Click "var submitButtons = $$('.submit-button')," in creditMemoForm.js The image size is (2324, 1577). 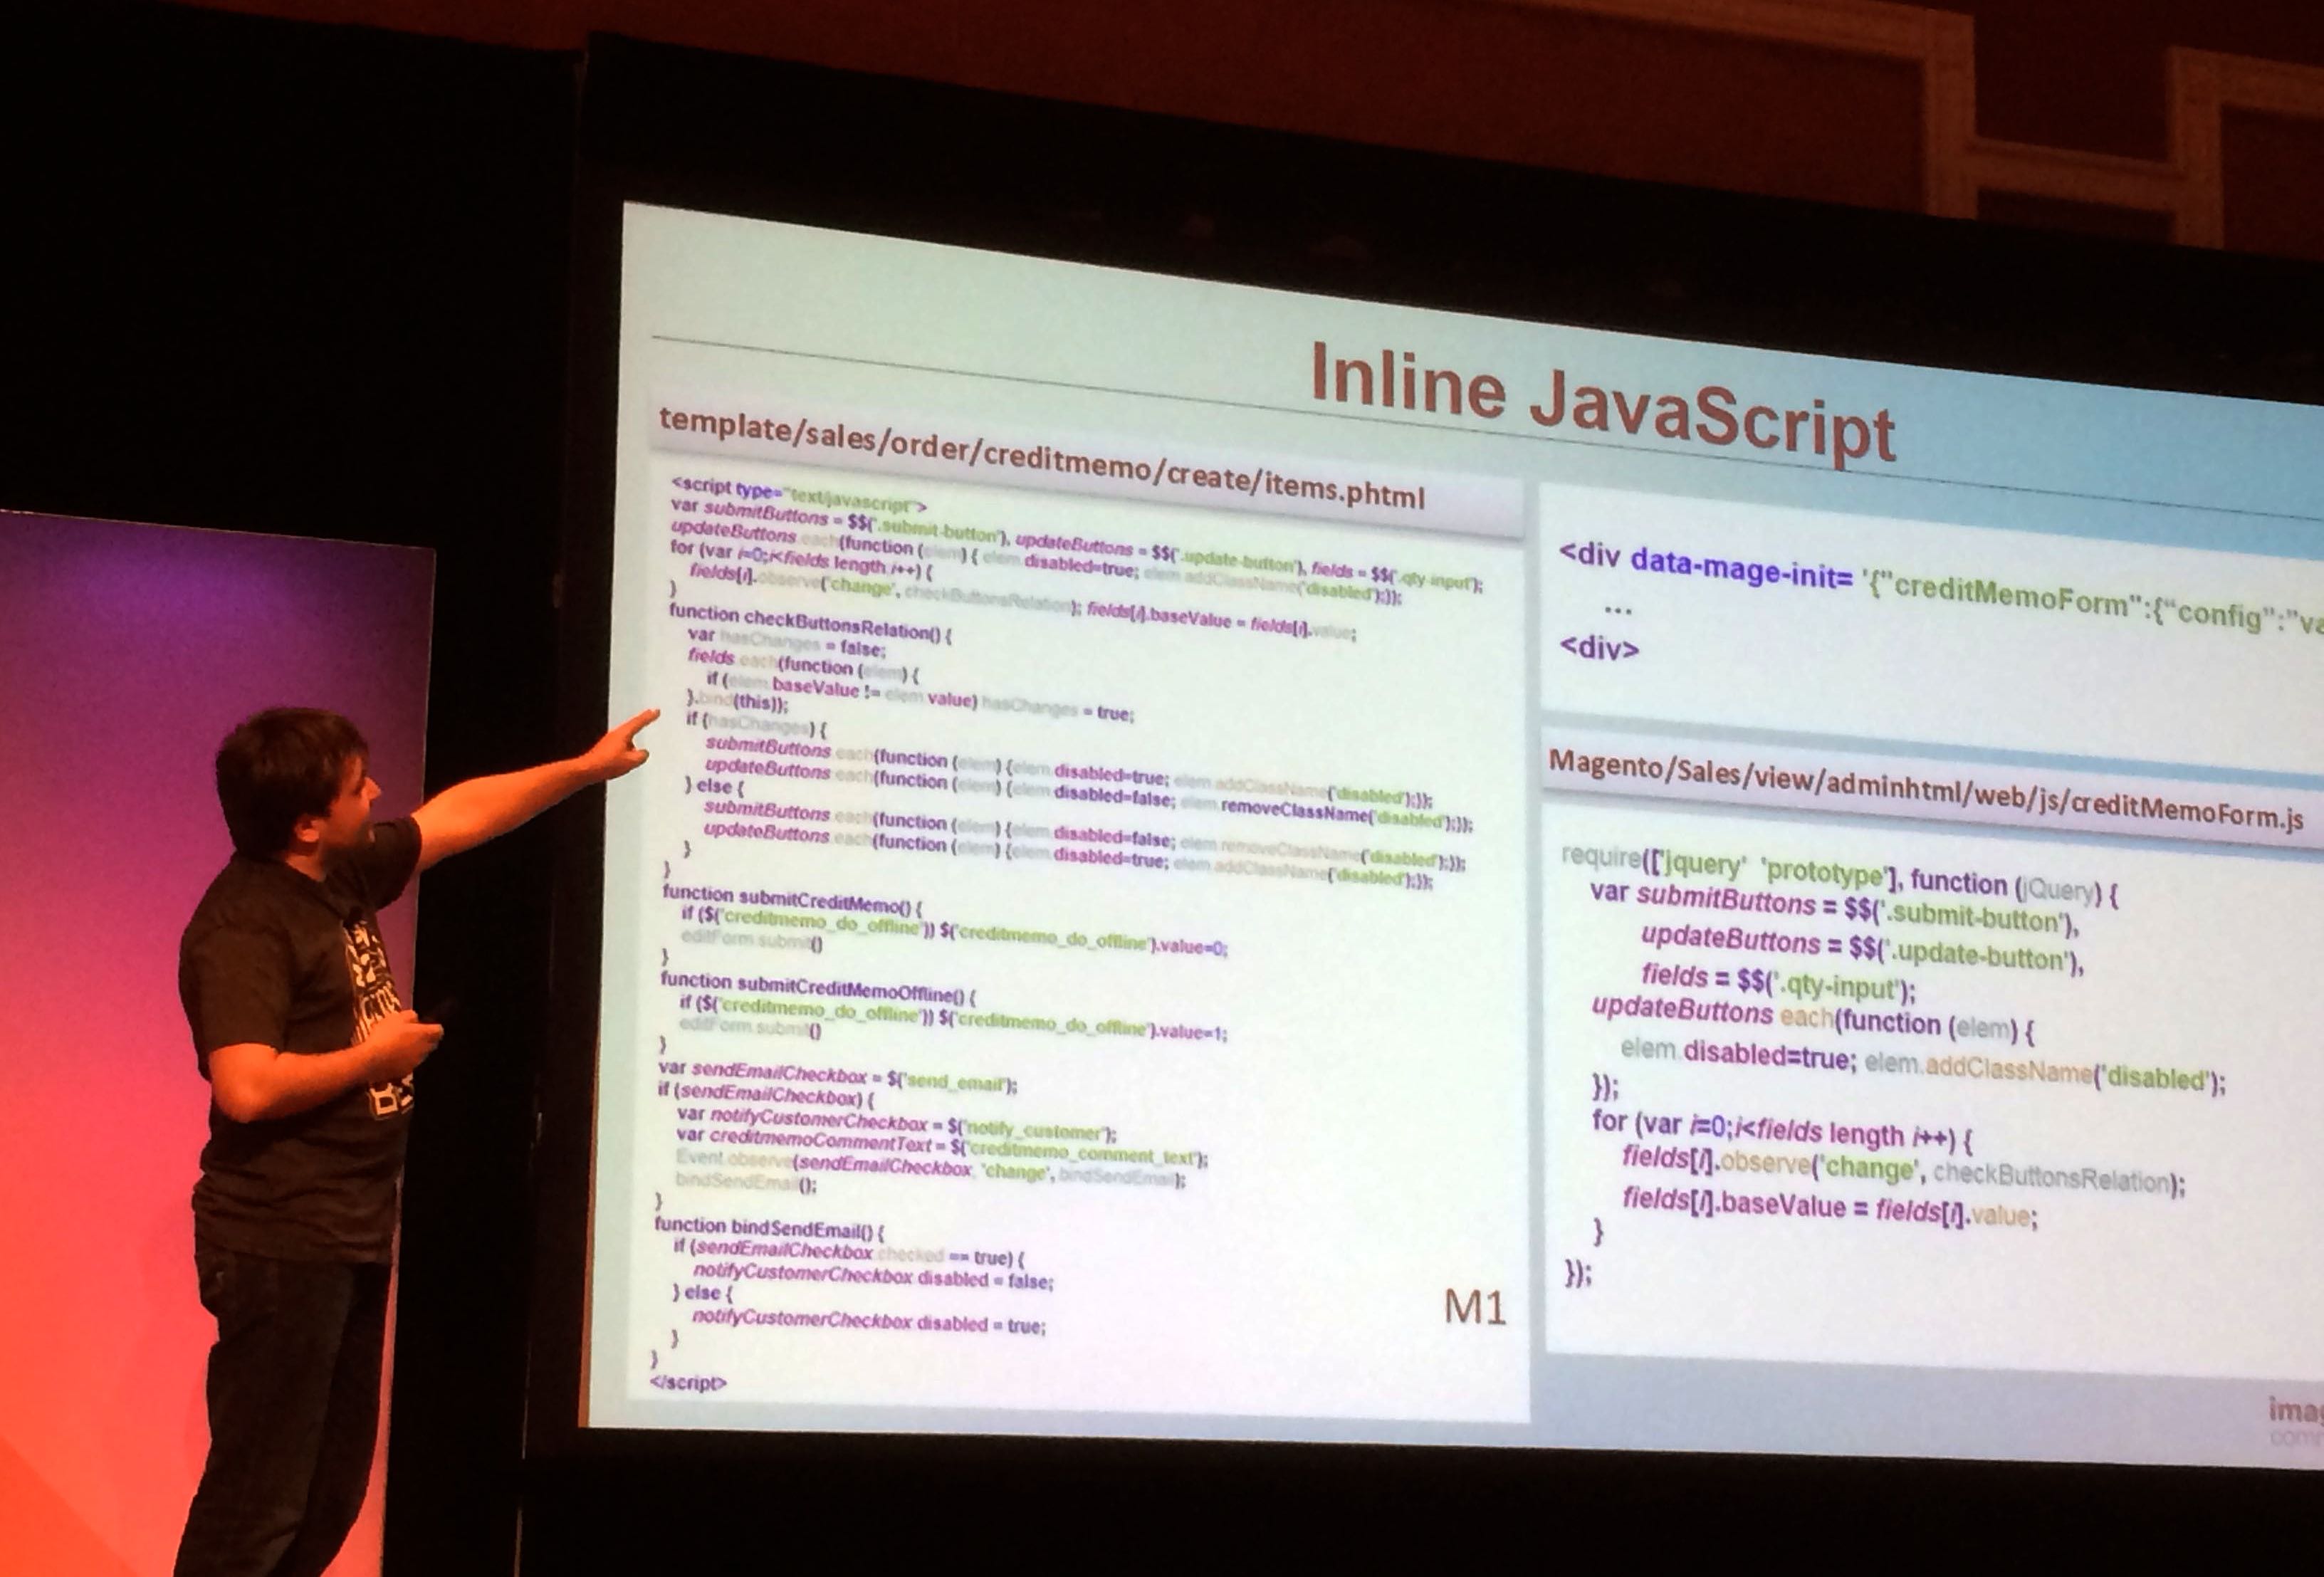[x=1834, y=908]
